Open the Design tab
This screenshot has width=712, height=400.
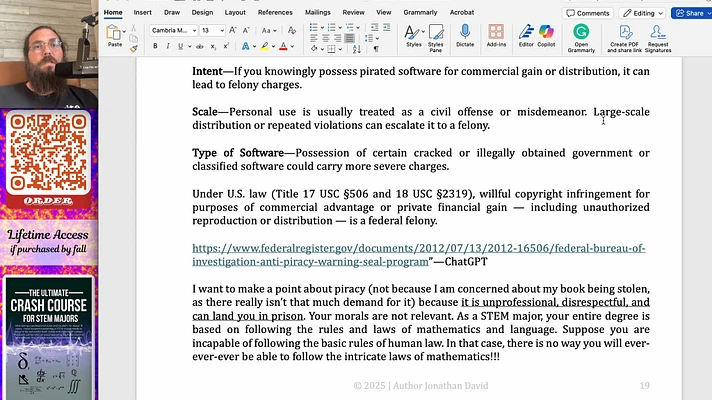[x=202, y=12]
